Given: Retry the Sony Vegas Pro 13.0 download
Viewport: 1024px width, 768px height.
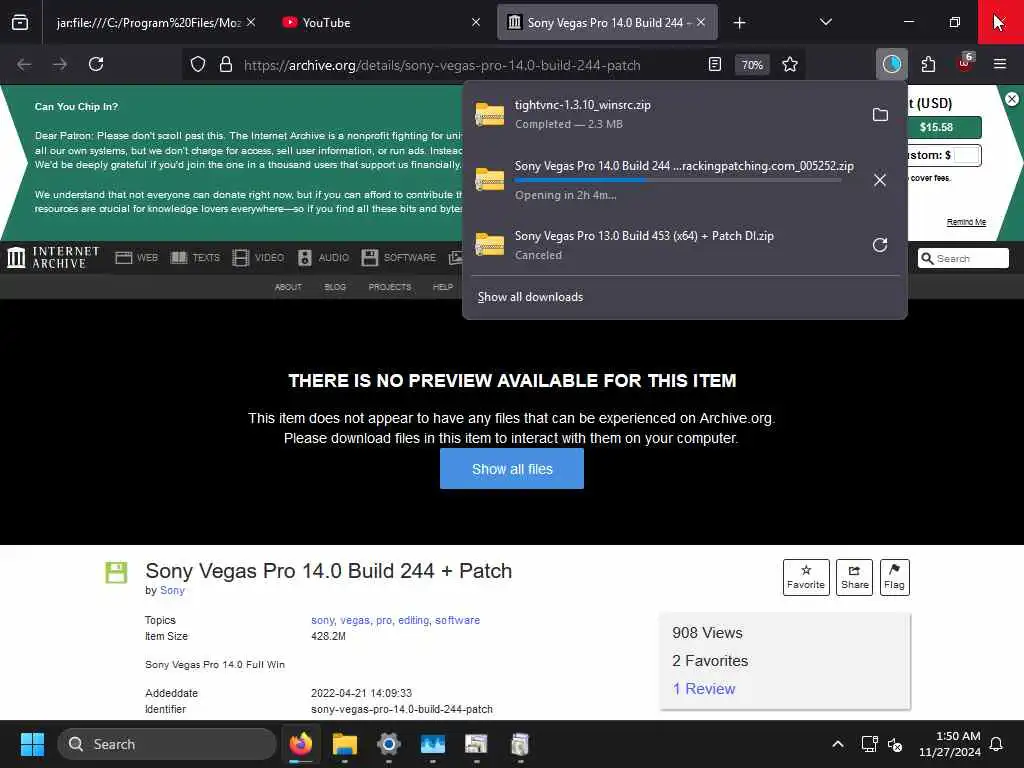Looking at the screenshot, I should (x=880, y=245).
